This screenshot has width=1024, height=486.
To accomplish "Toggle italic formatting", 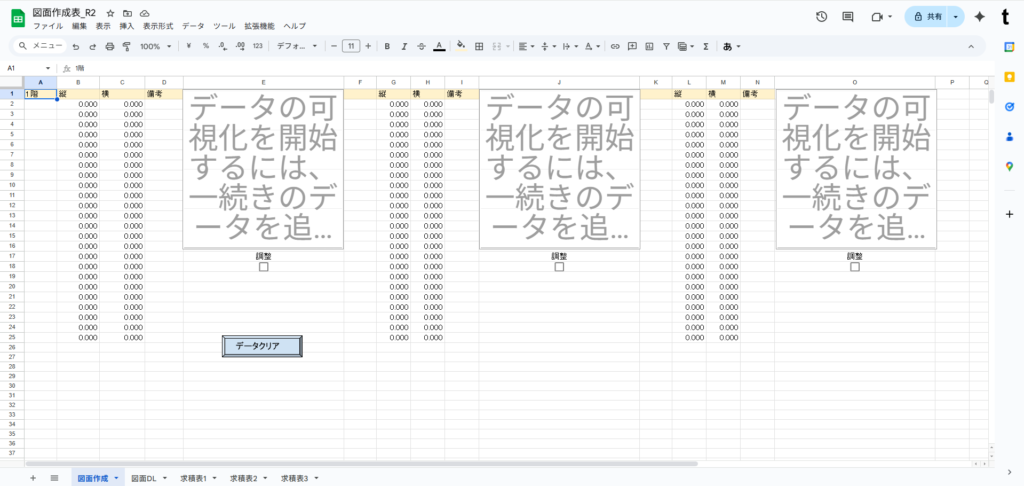I will point(404,46).
